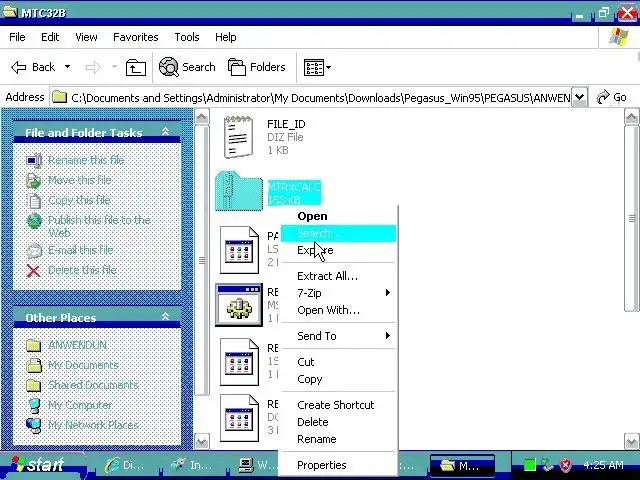Click the Search toolbar button
This screenshot has width=640, height=480.
[x=187, y=67]
